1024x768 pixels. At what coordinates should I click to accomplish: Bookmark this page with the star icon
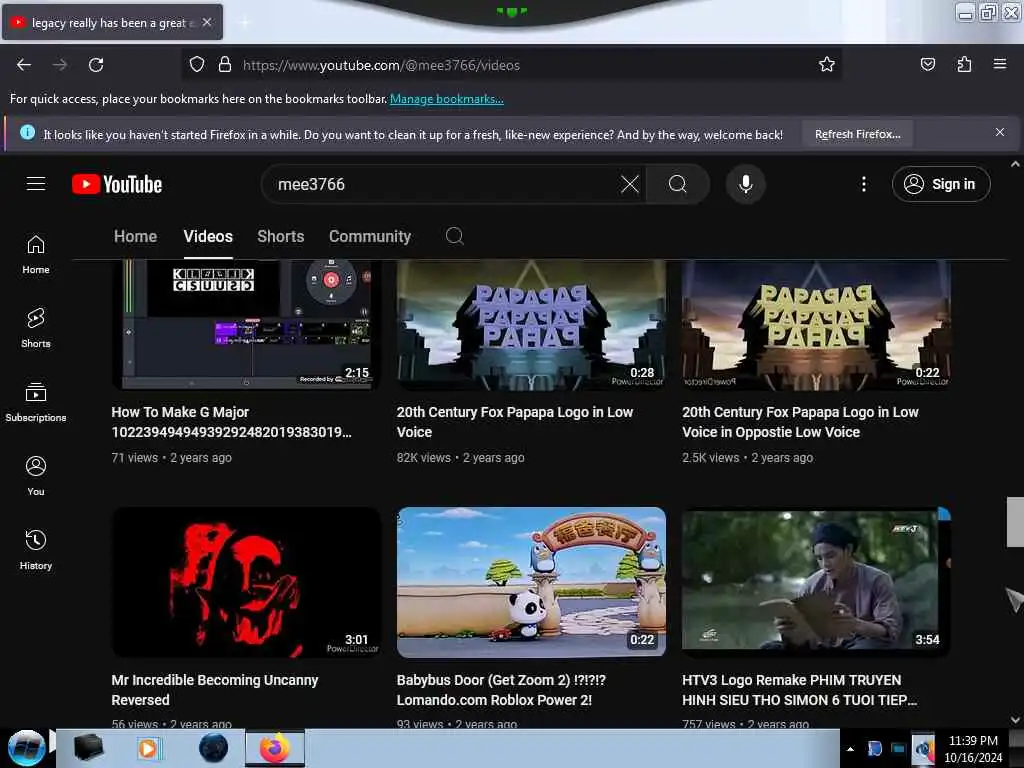[827, 65]
